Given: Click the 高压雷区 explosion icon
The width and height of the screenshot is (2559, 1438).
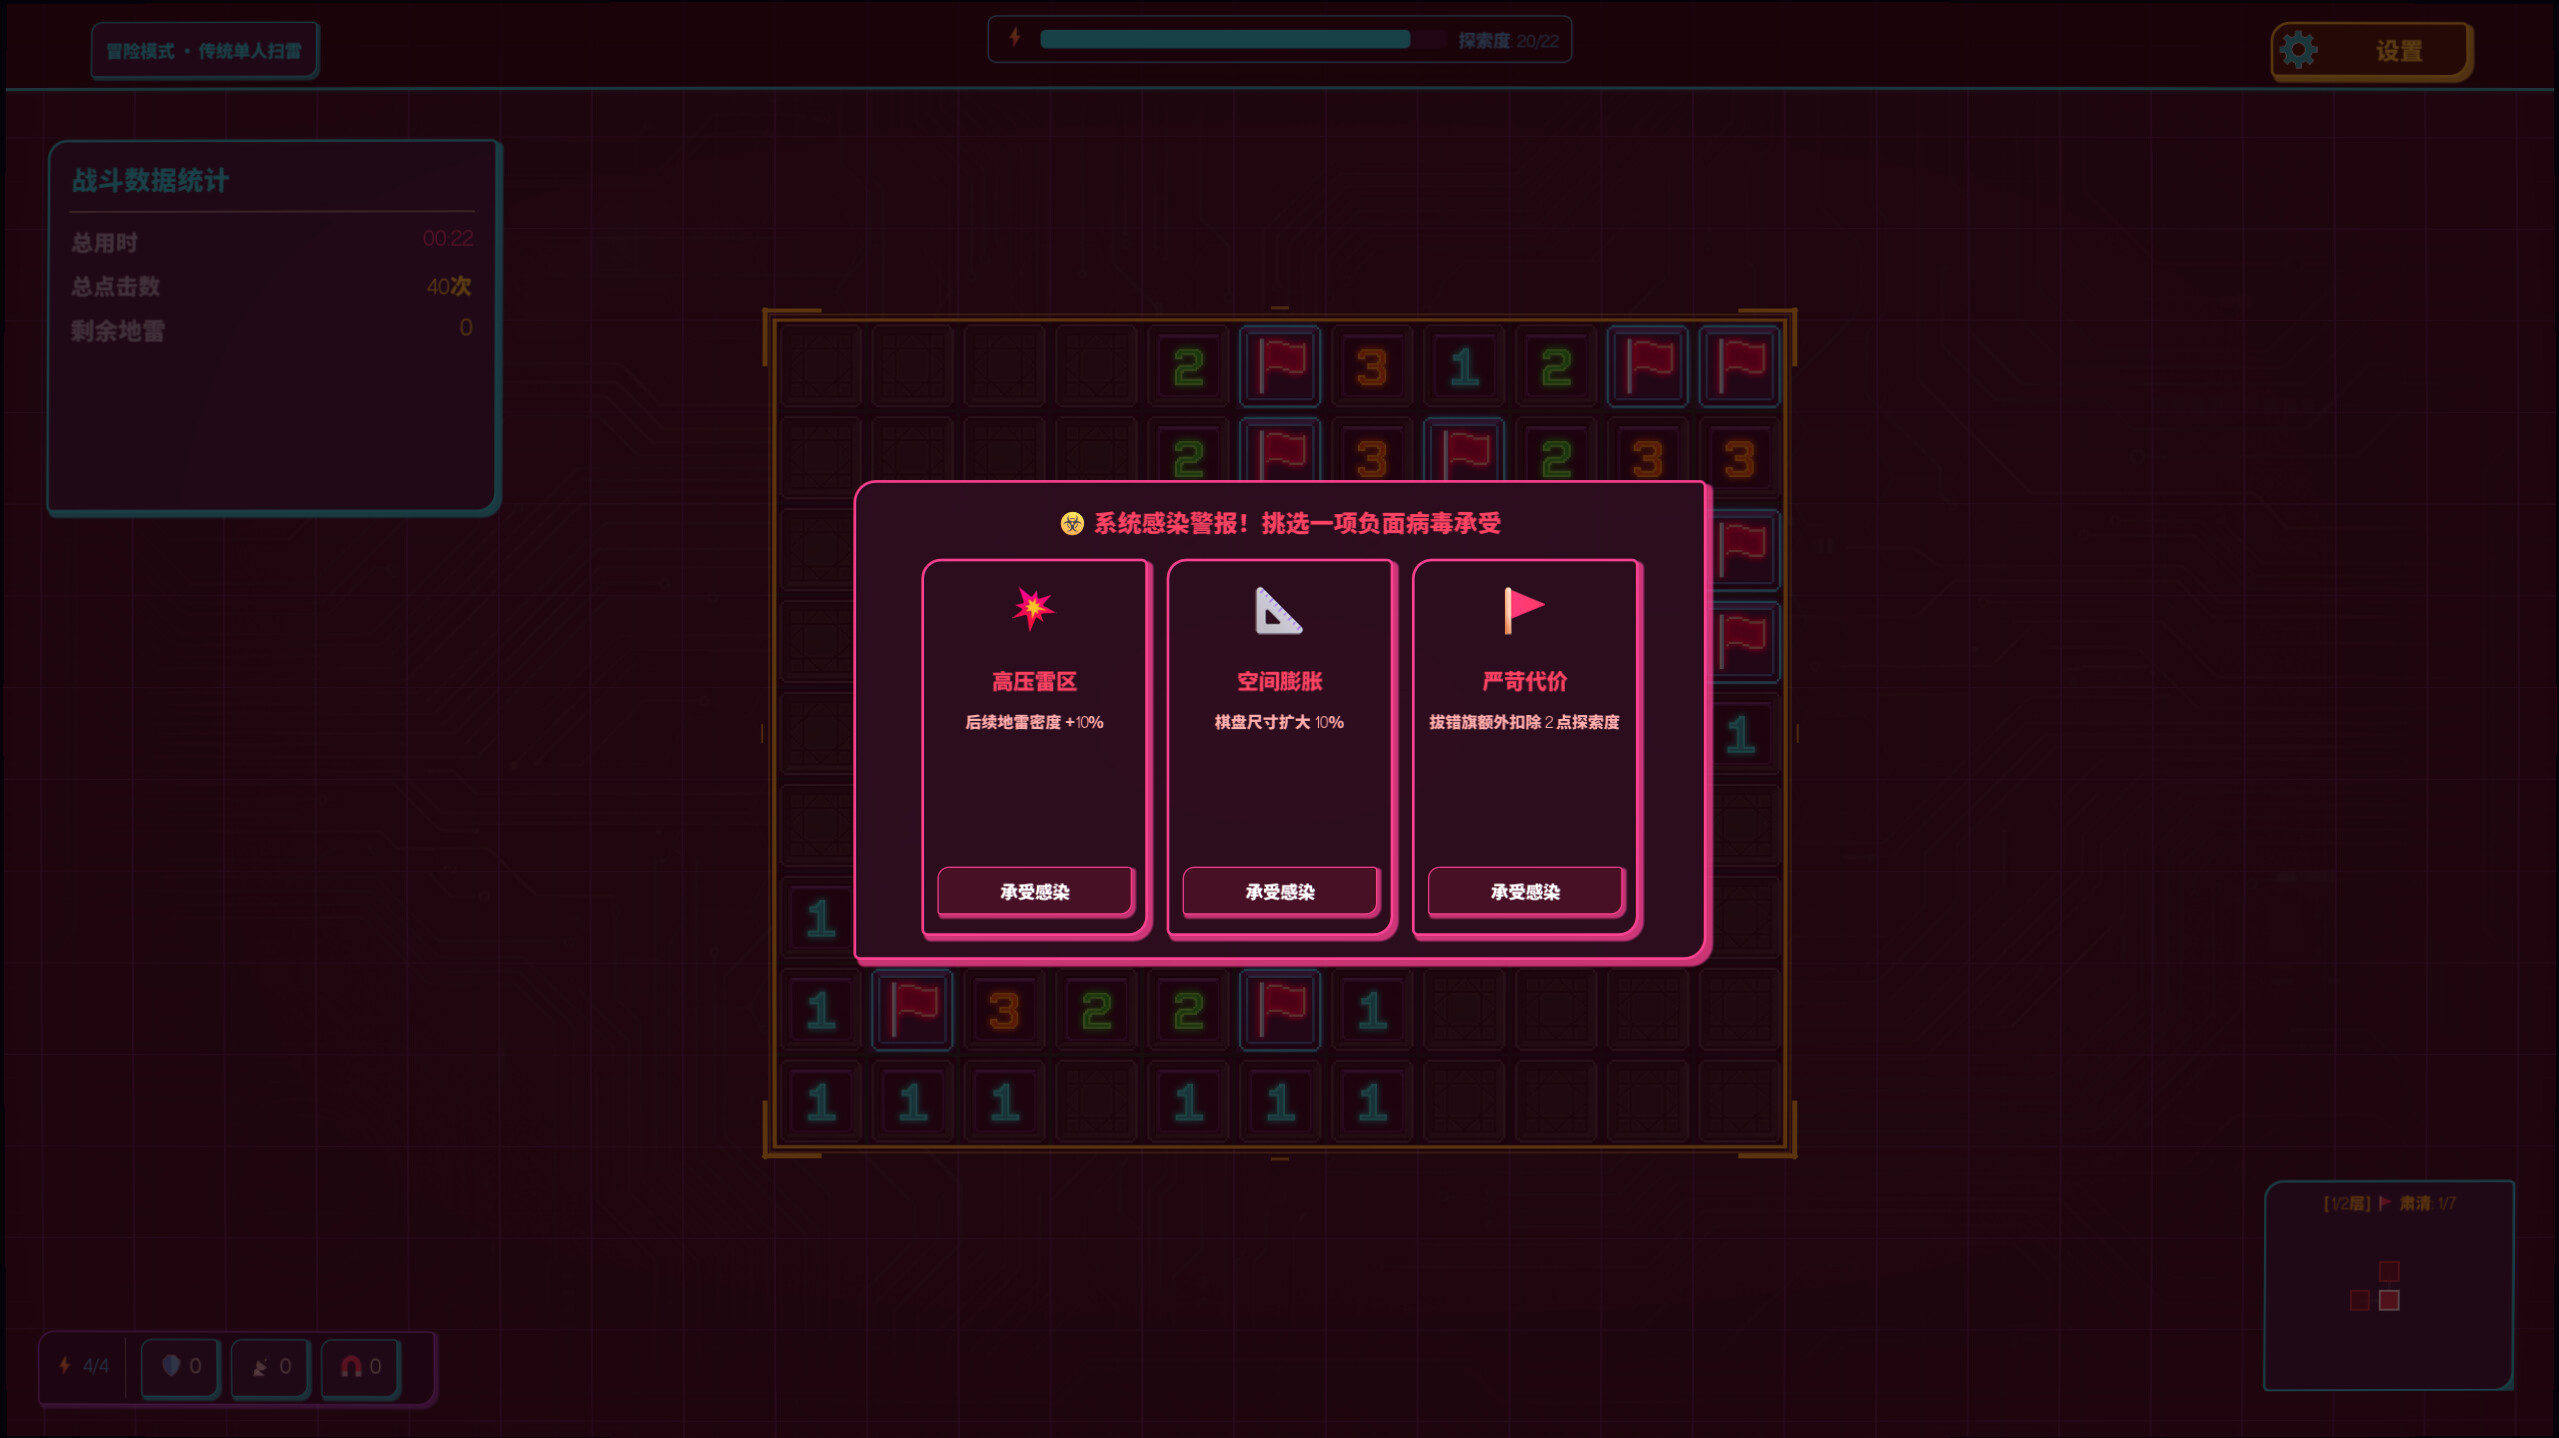Looking at the screenshot, I should pyautogui.click(x=1033, y=608).
